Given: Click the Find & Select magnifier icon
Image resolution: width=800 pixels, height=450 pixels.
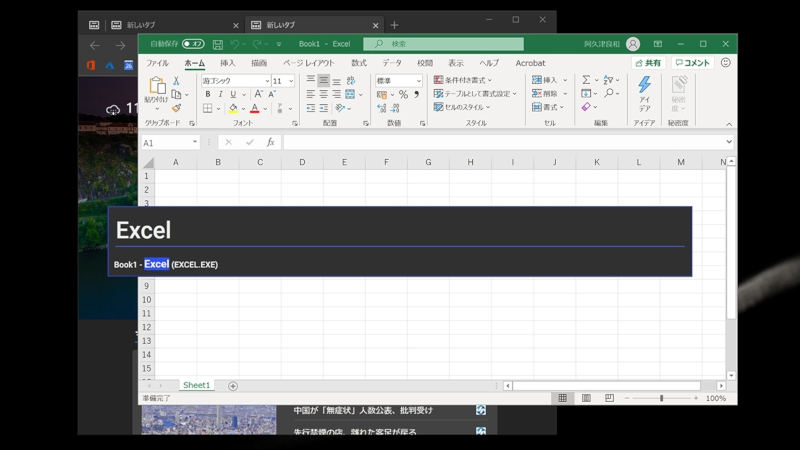Looking at the screenshot, I should pos(609,93).
